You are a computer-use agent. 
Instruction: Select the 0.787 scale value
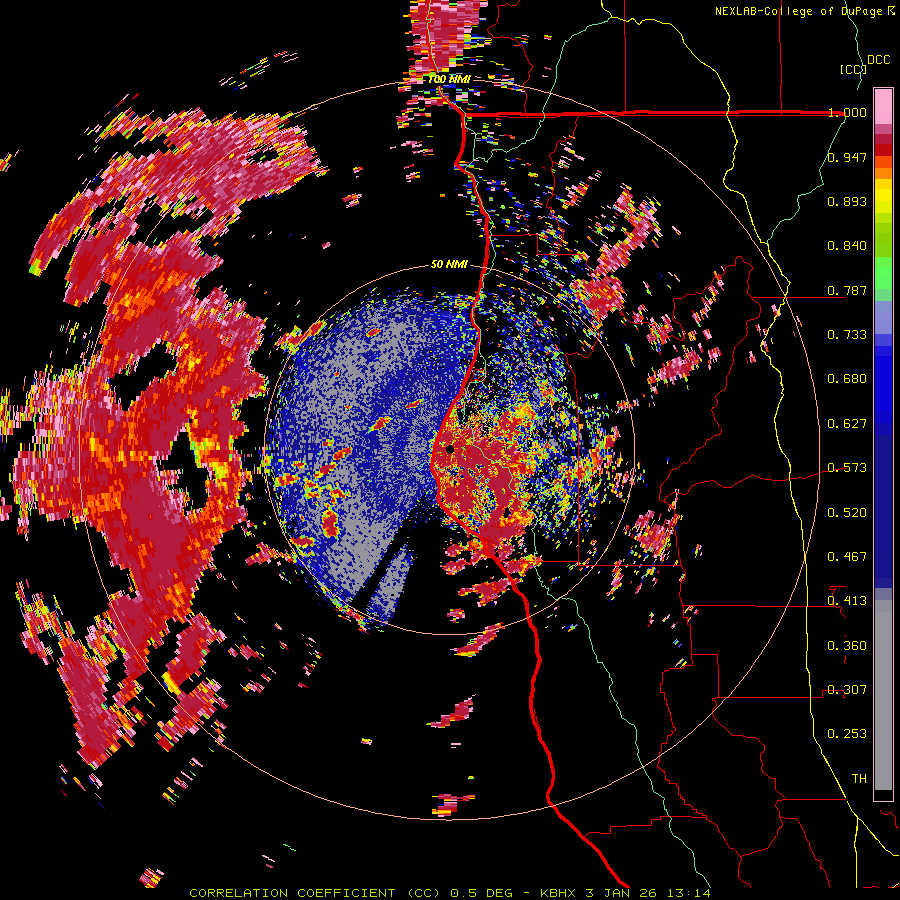pos(847,290)
